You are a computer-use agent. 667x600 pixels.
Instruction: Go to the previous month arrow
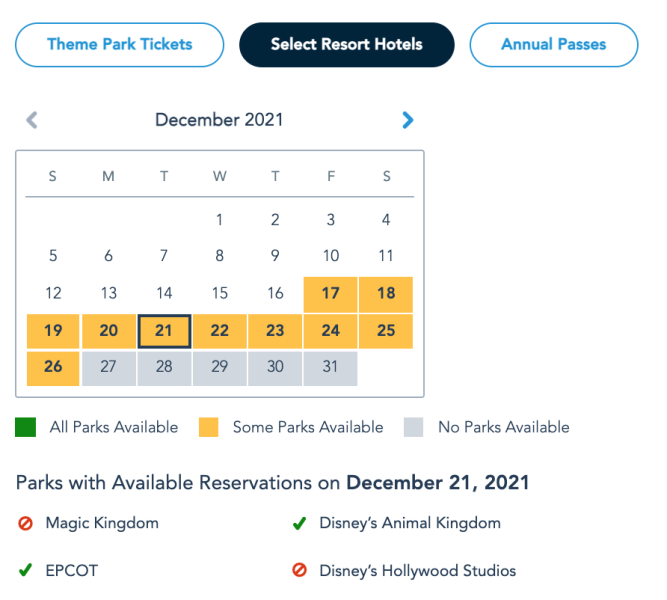tap(32, 121)
